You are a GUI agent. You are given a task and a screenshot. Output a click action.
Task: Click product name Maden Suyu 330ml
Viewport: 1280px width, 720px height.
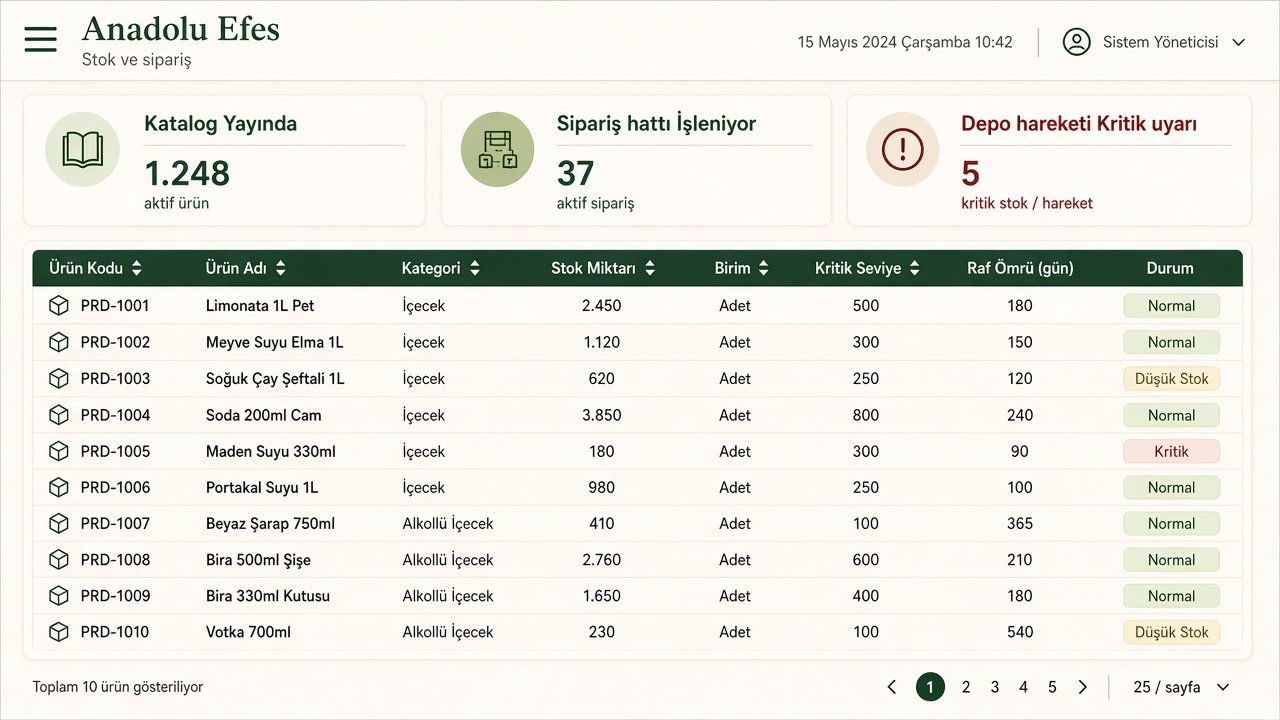click(271, 451)
